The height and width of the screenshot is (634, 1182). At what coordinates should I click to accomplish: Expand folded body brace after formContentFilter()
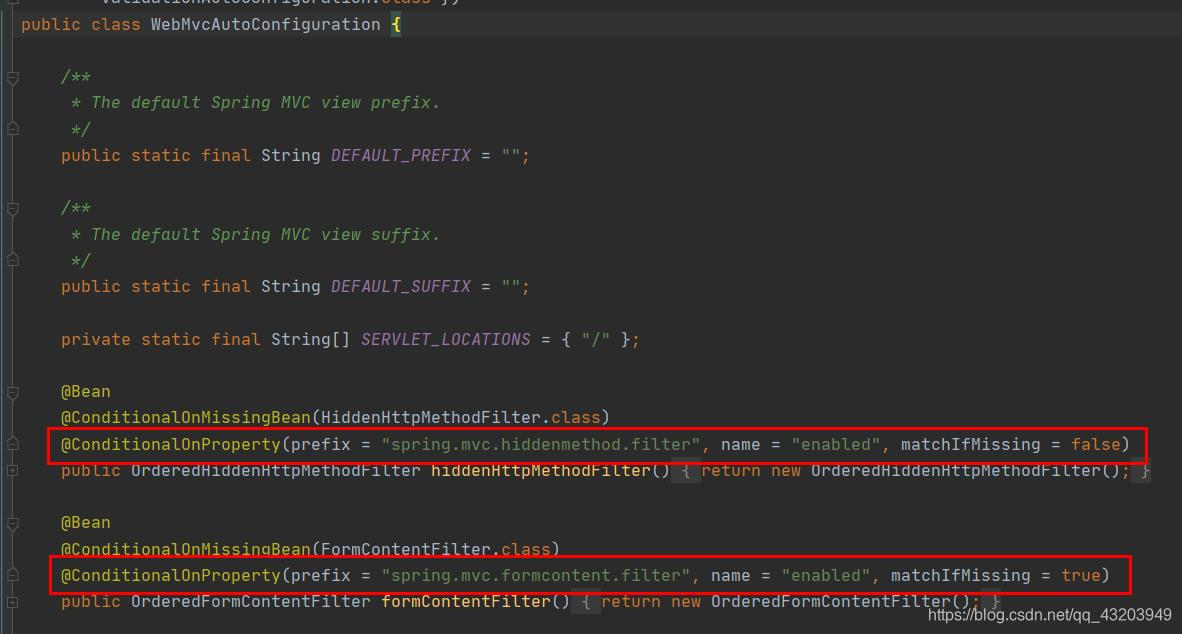click(586, 602)
